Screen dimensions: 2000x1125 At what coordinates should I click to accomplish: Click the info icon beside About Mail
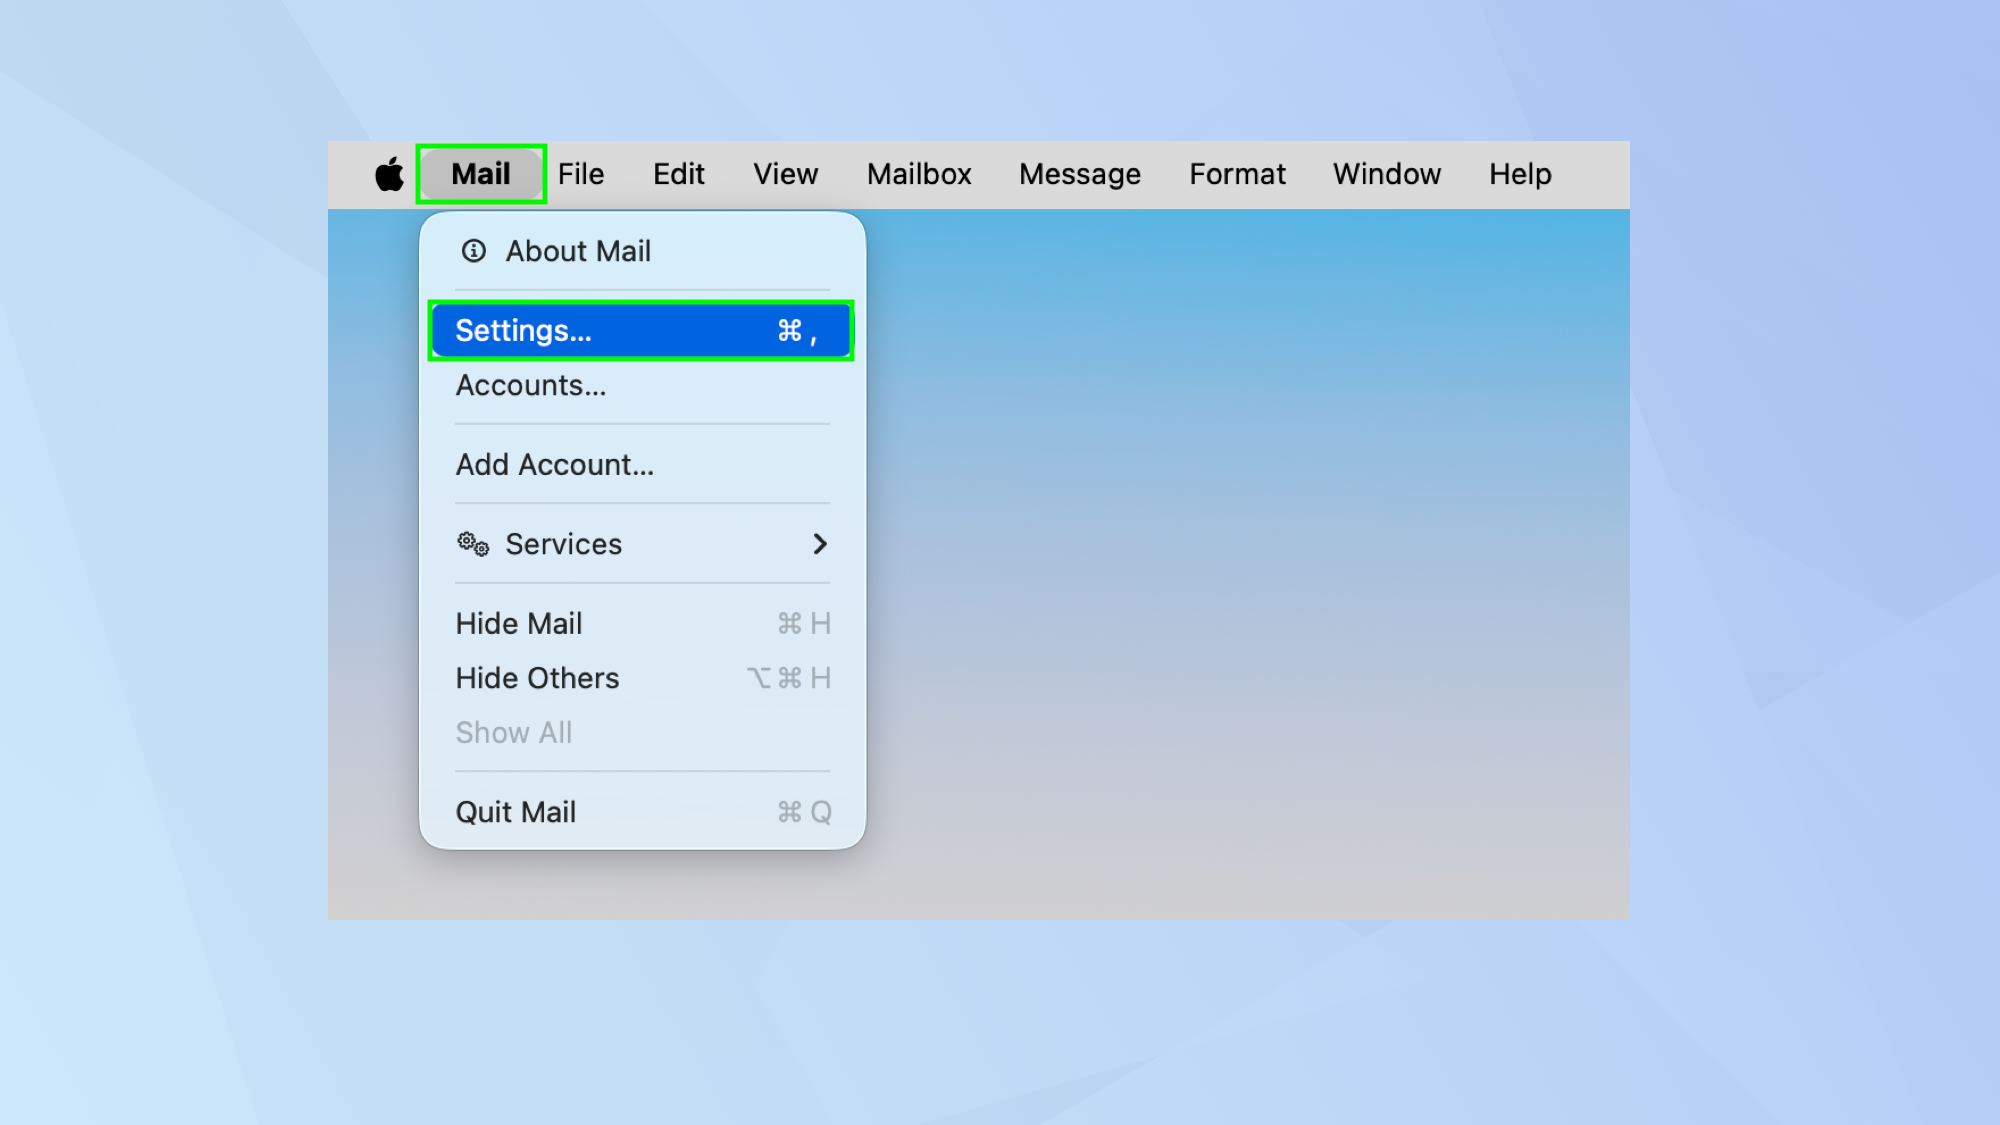(x=473, y=251)
